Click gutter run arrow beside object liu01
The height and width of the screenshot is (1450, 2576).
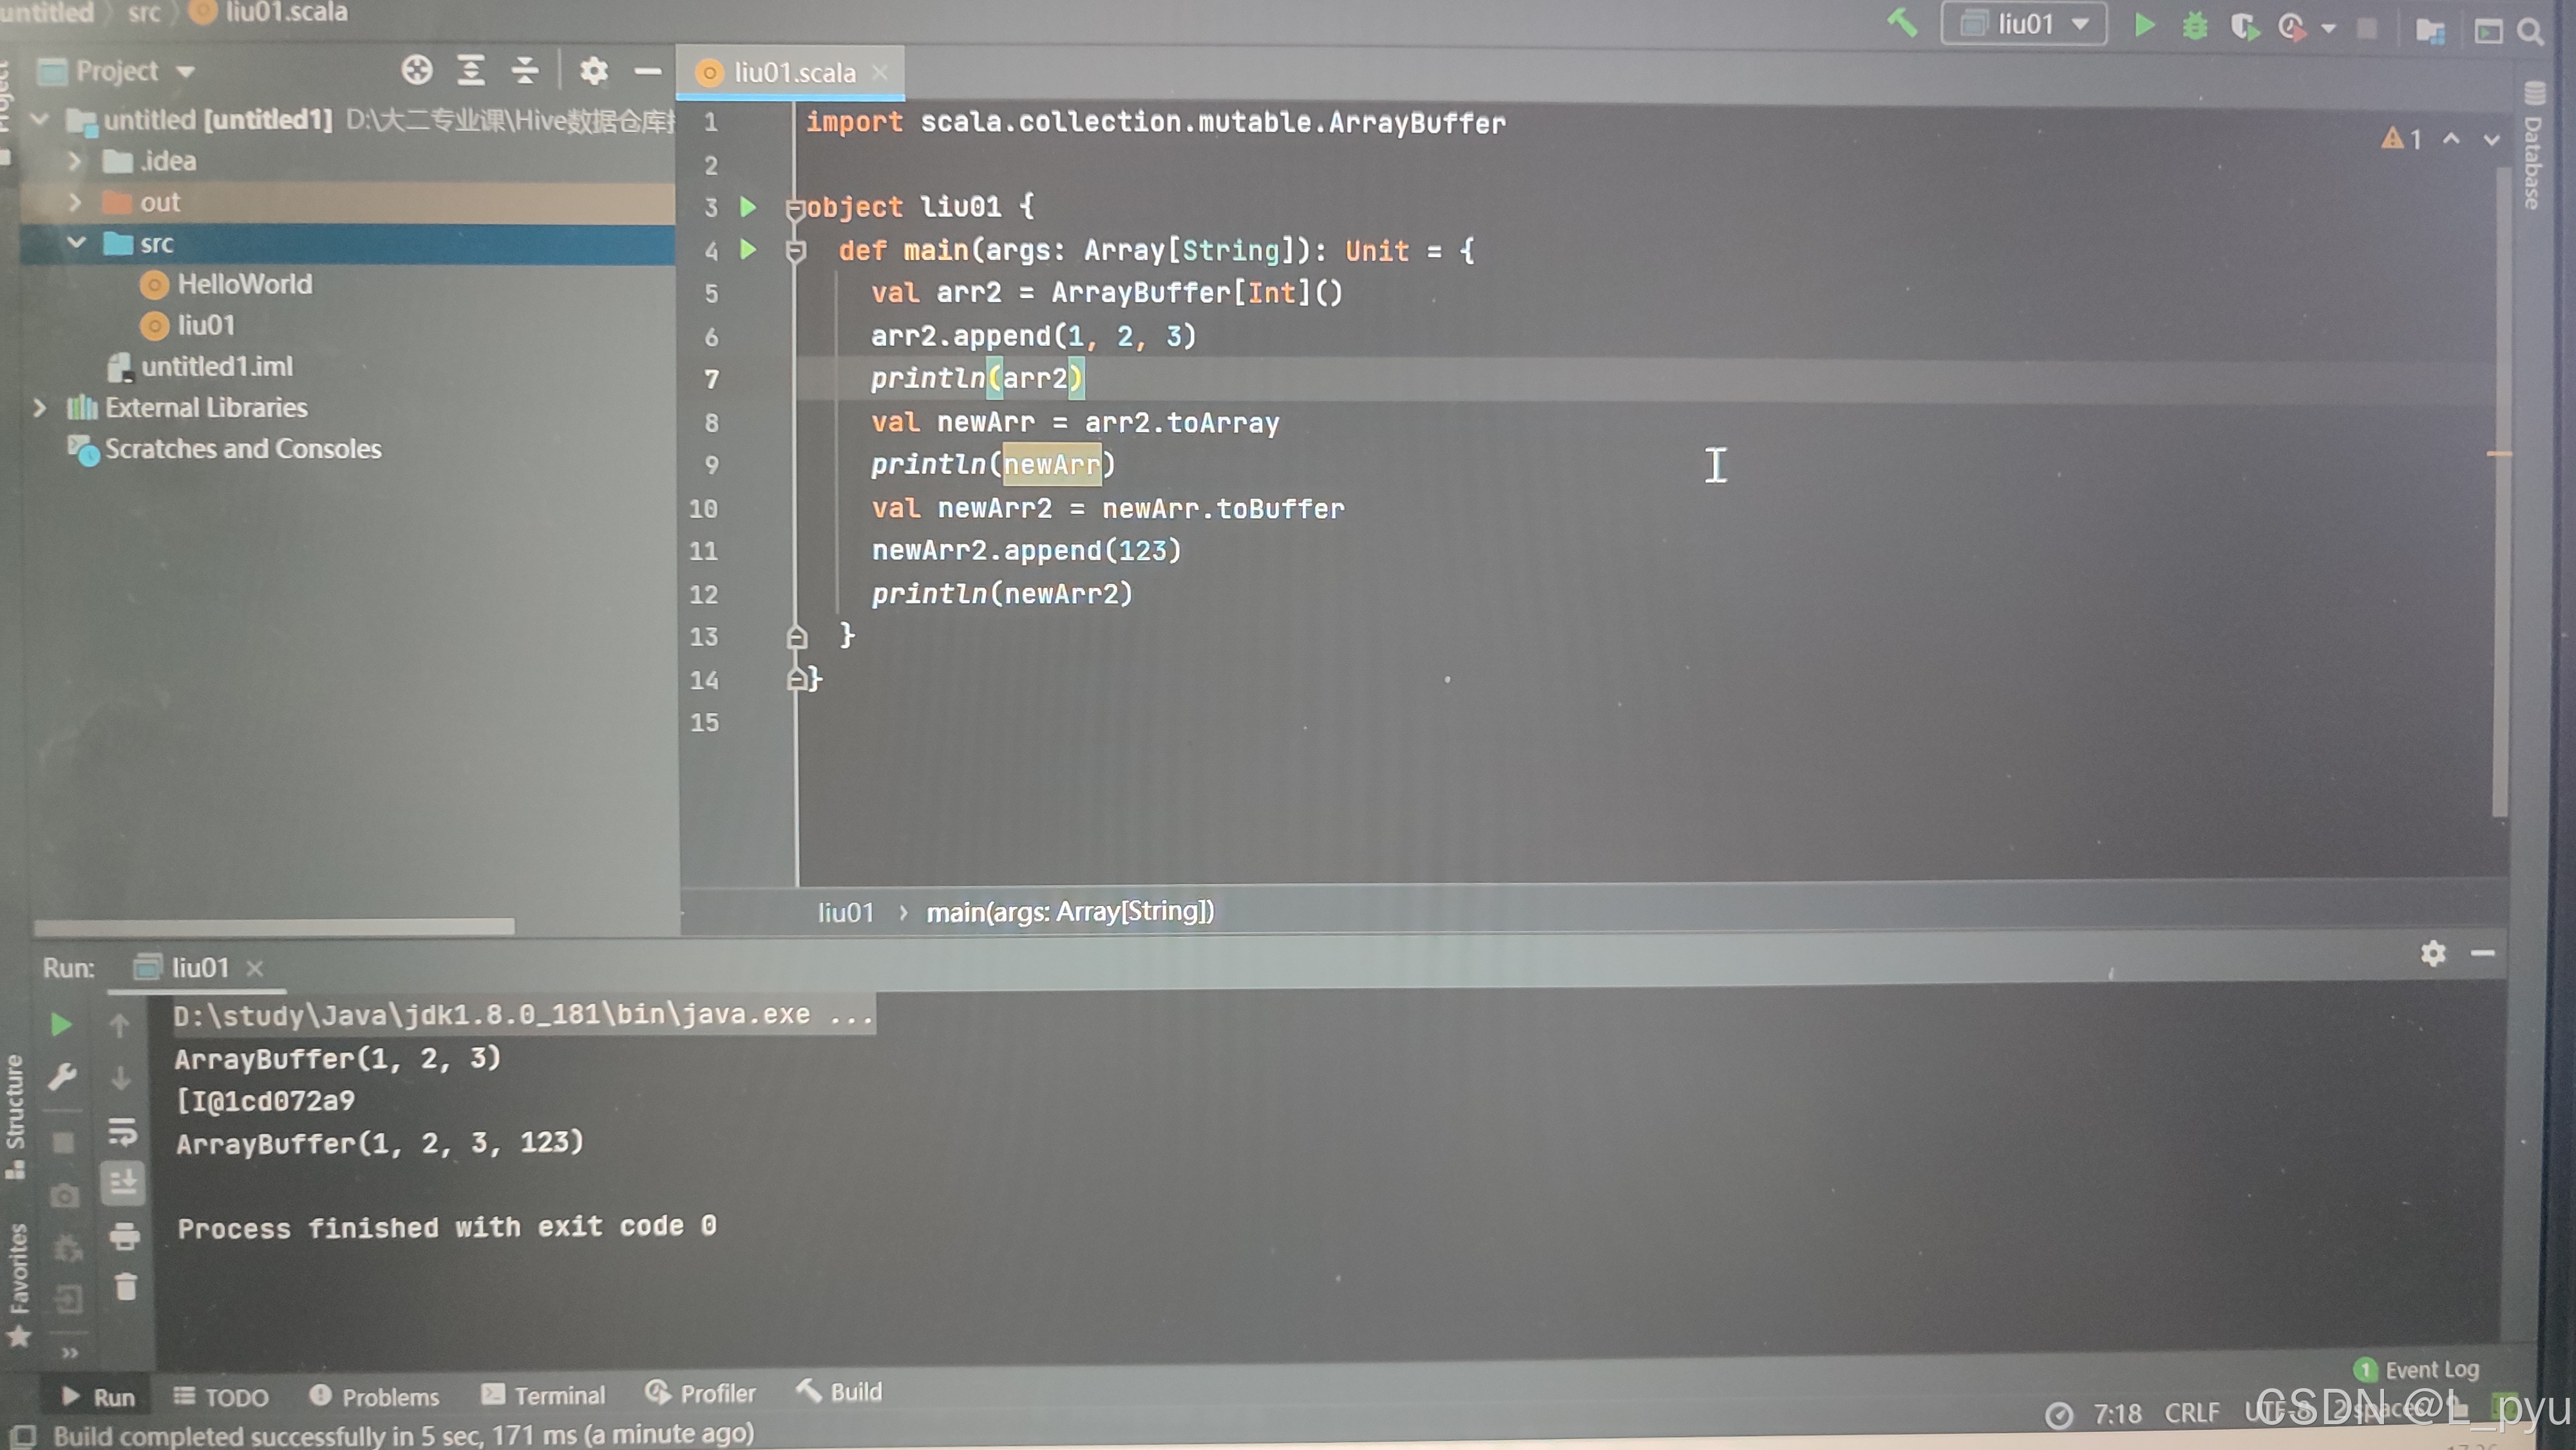click(748, 207)
